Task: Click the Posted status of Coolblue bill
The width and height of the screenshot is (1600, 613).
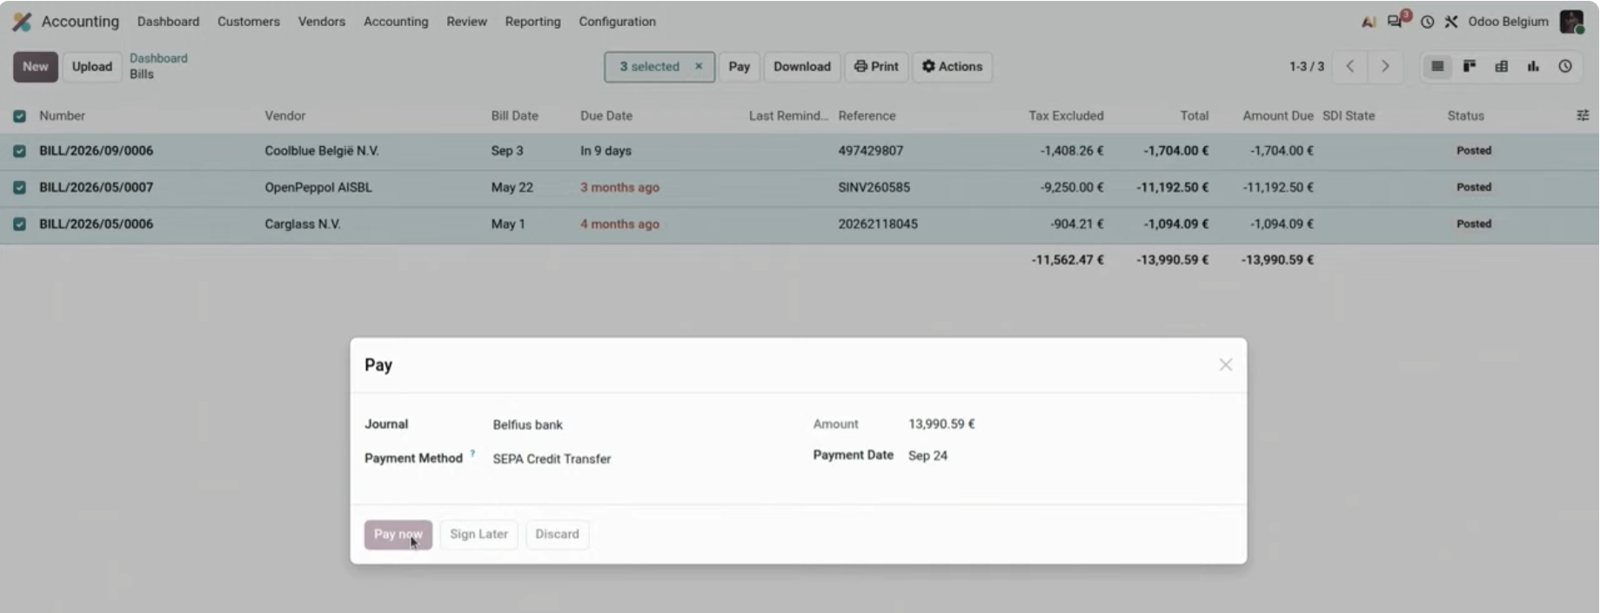Action: pyautogui.click(x=1473, y=151)
